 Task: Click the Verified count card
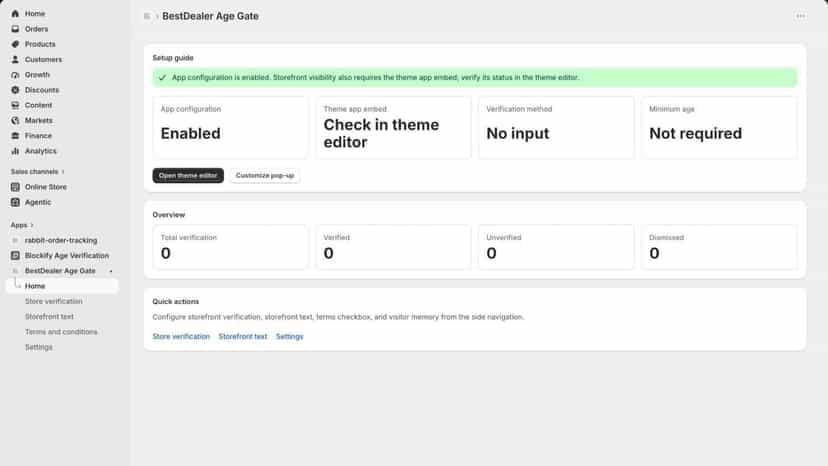coord(393,247)
